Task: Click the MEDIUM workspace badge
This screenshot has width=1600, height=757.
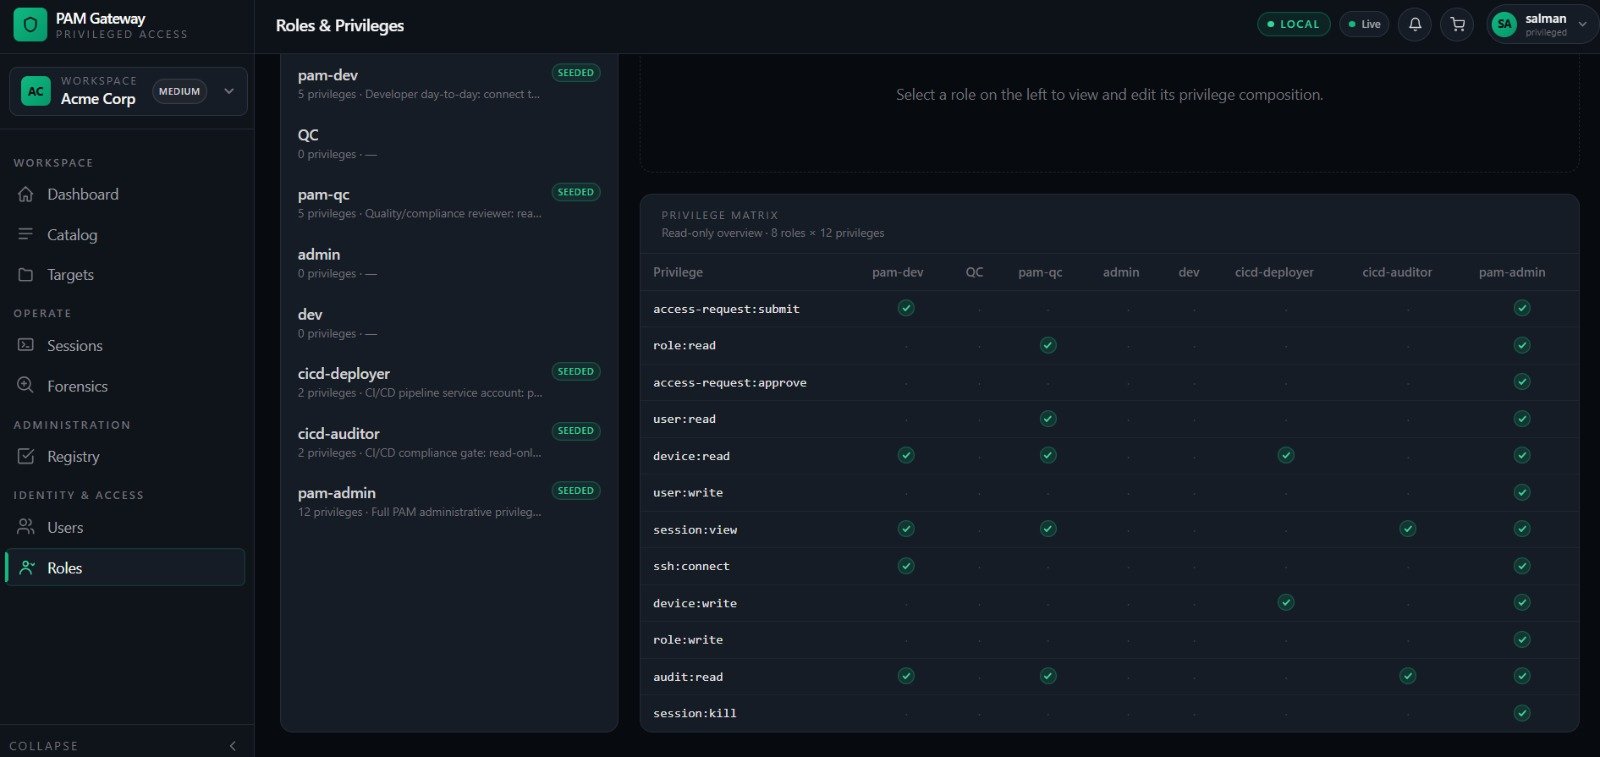Action: 179,91
